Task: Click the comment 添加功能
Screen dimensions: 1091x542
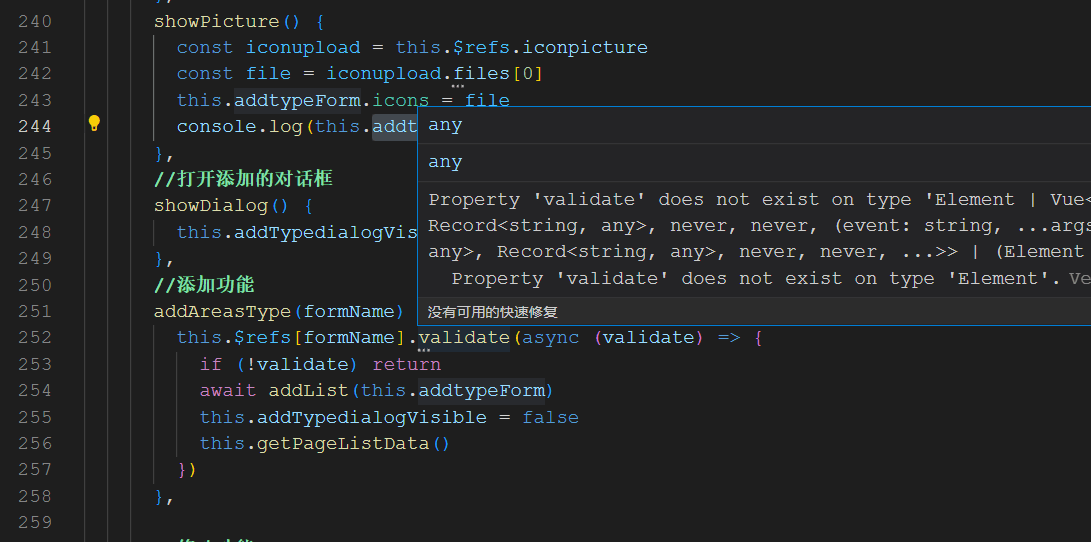Action: (x=204, y=285)
